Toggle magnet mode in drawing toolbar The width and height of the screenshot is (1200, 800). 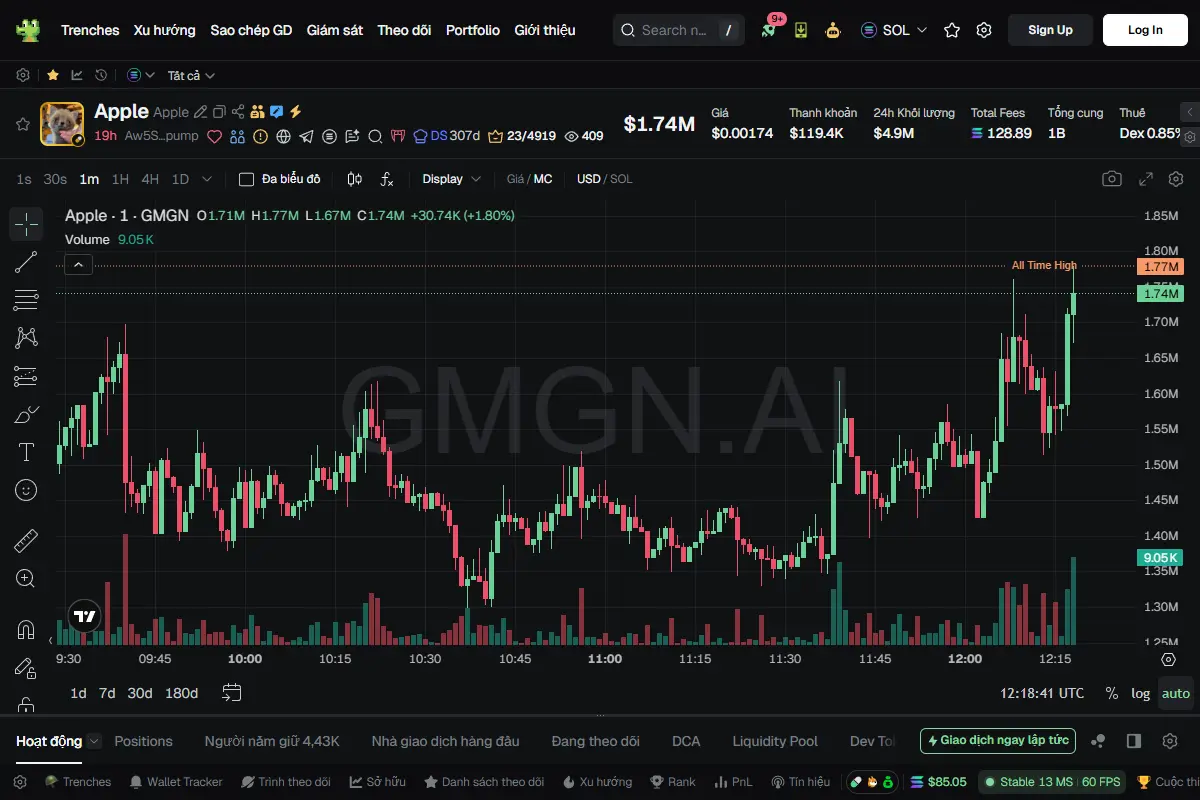point(26,630)
